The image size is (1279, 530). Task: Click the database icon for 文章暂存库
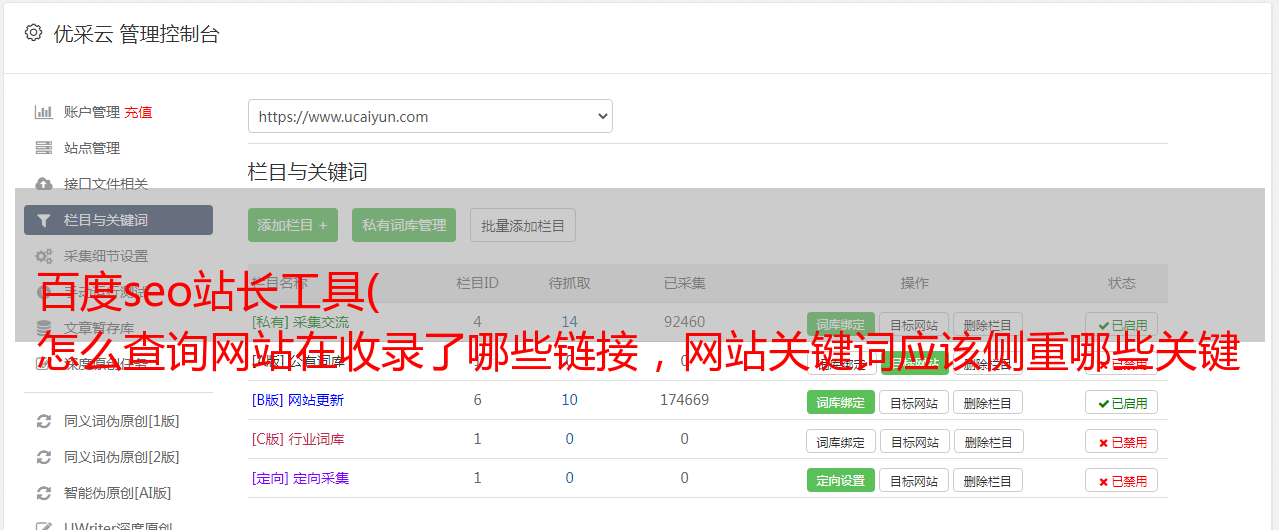coord(43,328)
